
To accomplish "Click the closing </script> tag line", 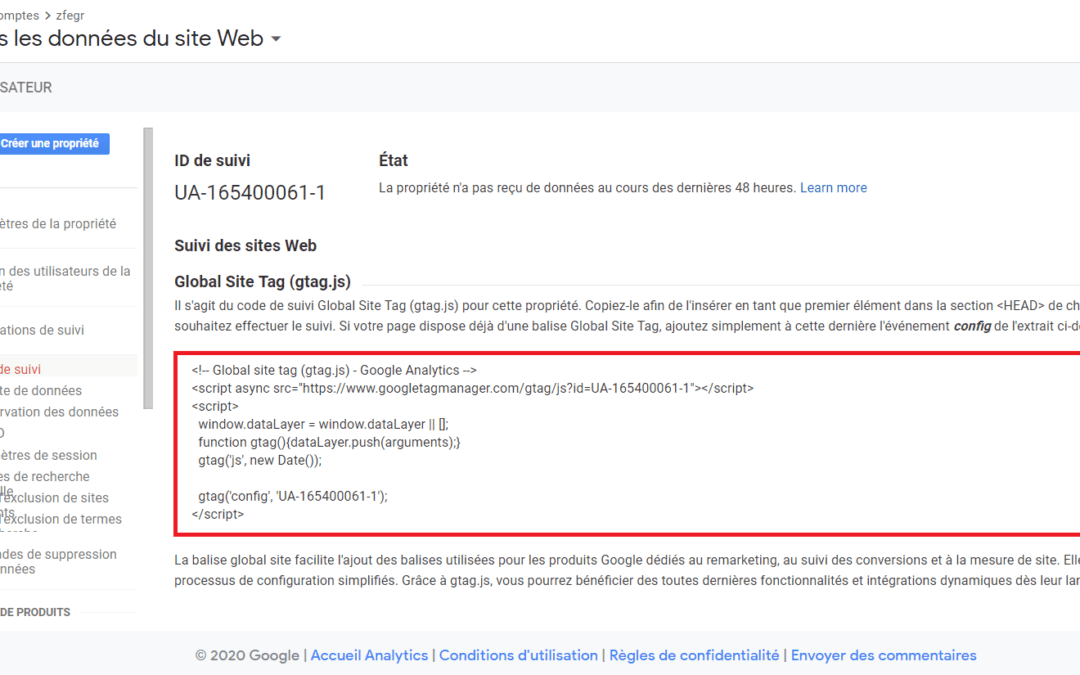I will [x=218, y=514].
